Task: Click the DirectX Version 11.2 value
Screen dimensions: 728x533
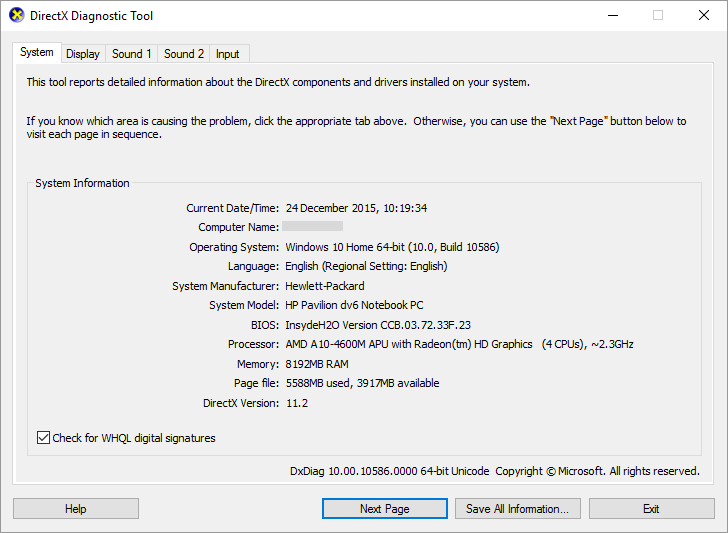Action: click(x=297, y=403)
